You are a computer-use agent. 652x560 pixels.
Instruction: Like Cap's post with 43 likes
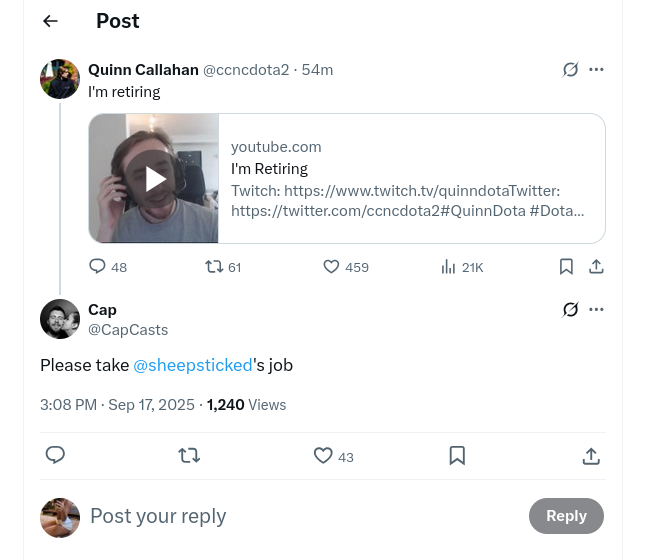333,456
